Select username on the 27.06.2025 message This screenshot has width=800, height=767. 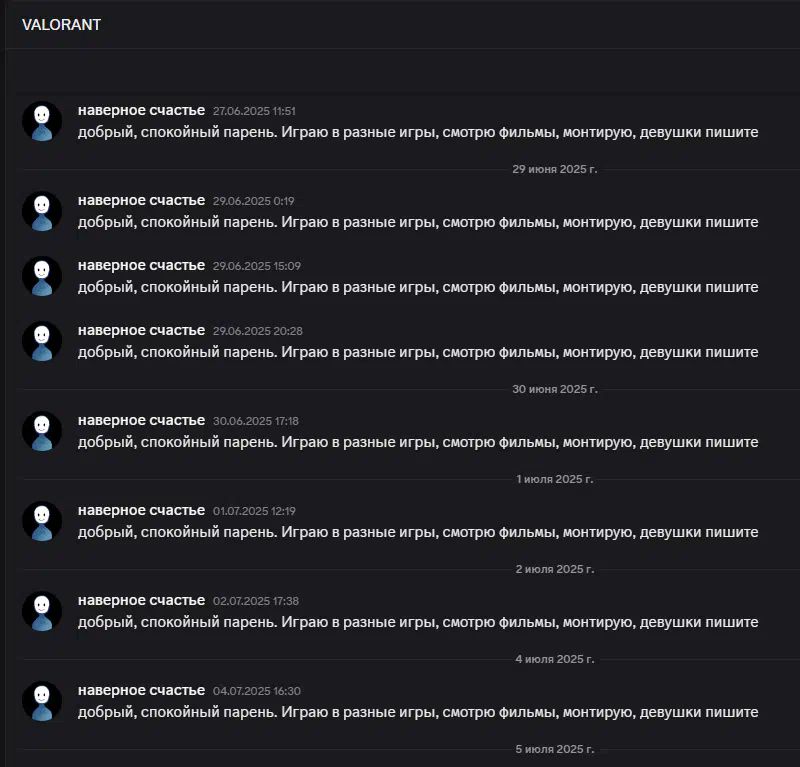point(141,110)
